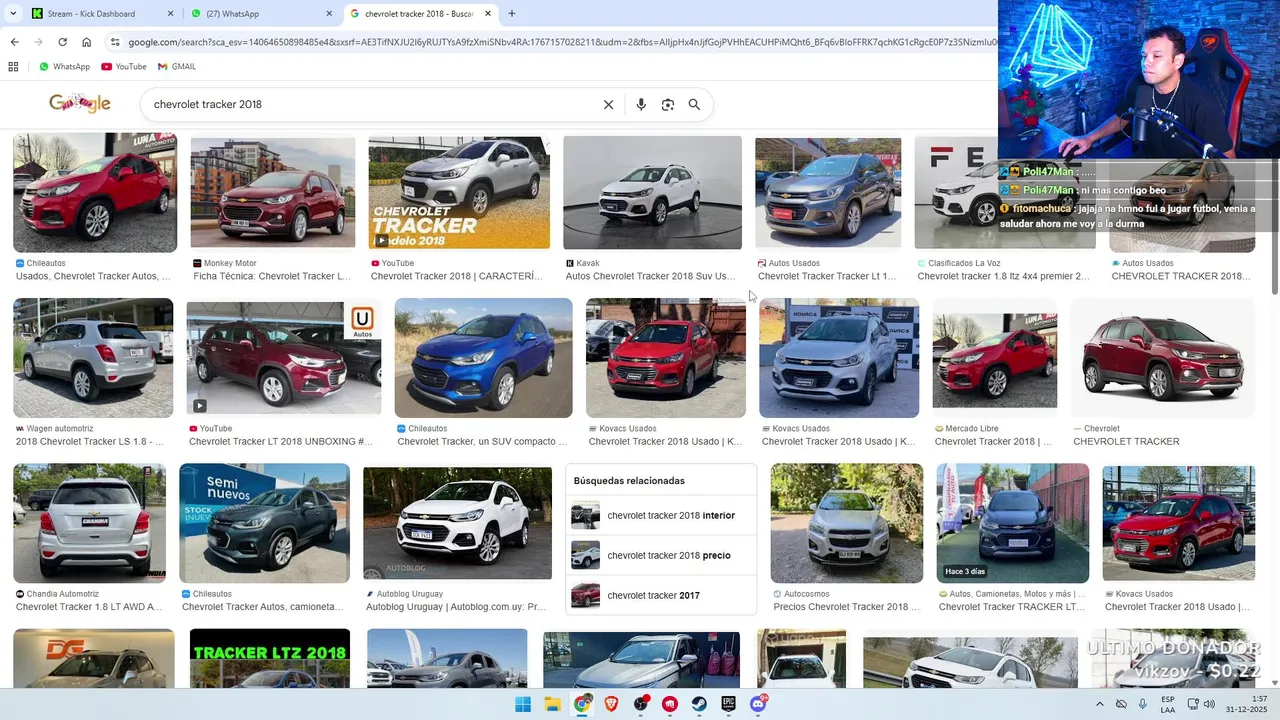
Task: Open Discord from taskbar
Action: click(x=758, y=704)
